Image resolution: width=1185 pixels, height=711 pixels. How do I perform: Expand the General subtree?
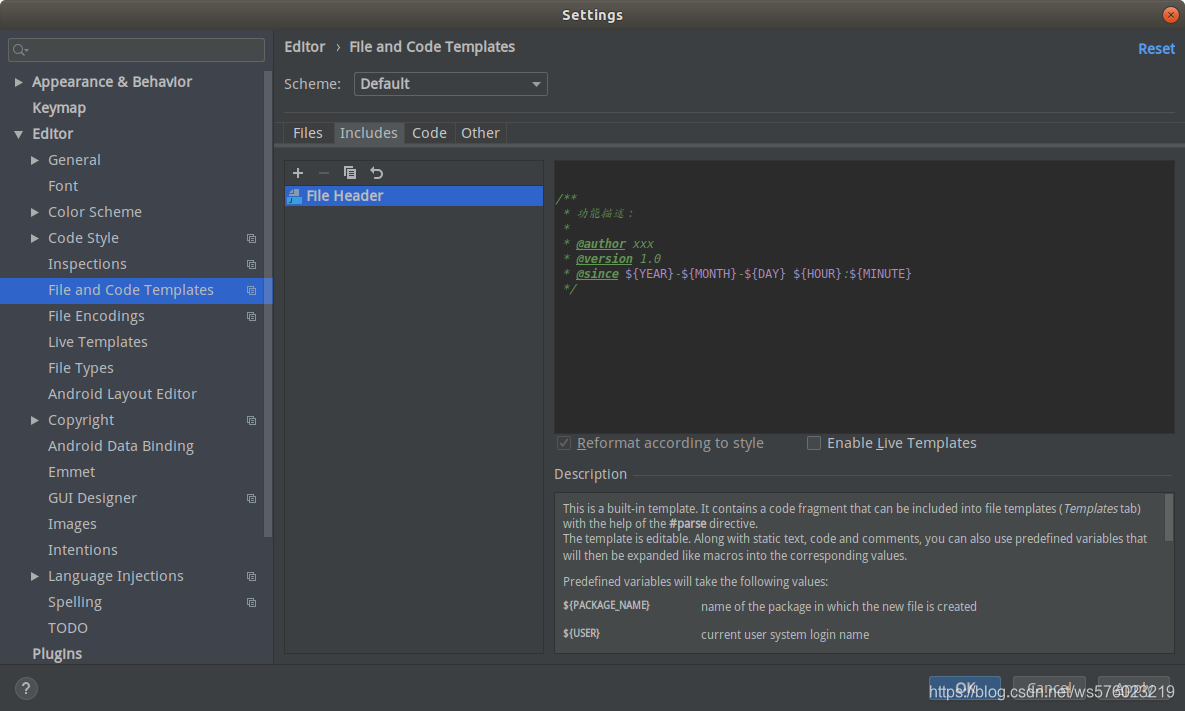click(x=35, y=160)
